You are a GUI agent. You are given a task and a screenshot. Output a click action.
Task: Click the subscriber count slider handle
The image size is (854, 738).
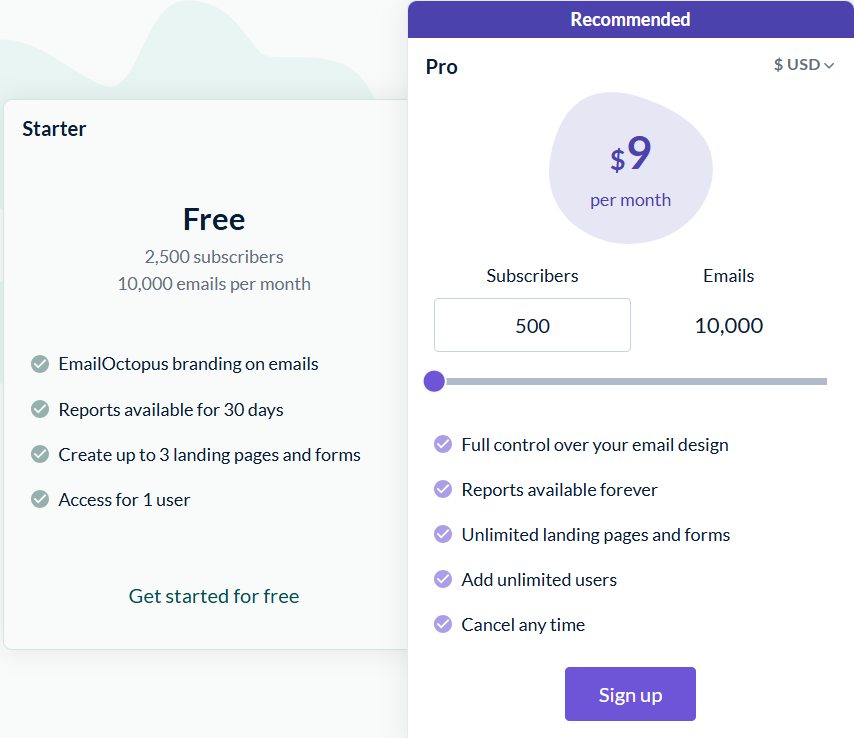pos(435,381)
